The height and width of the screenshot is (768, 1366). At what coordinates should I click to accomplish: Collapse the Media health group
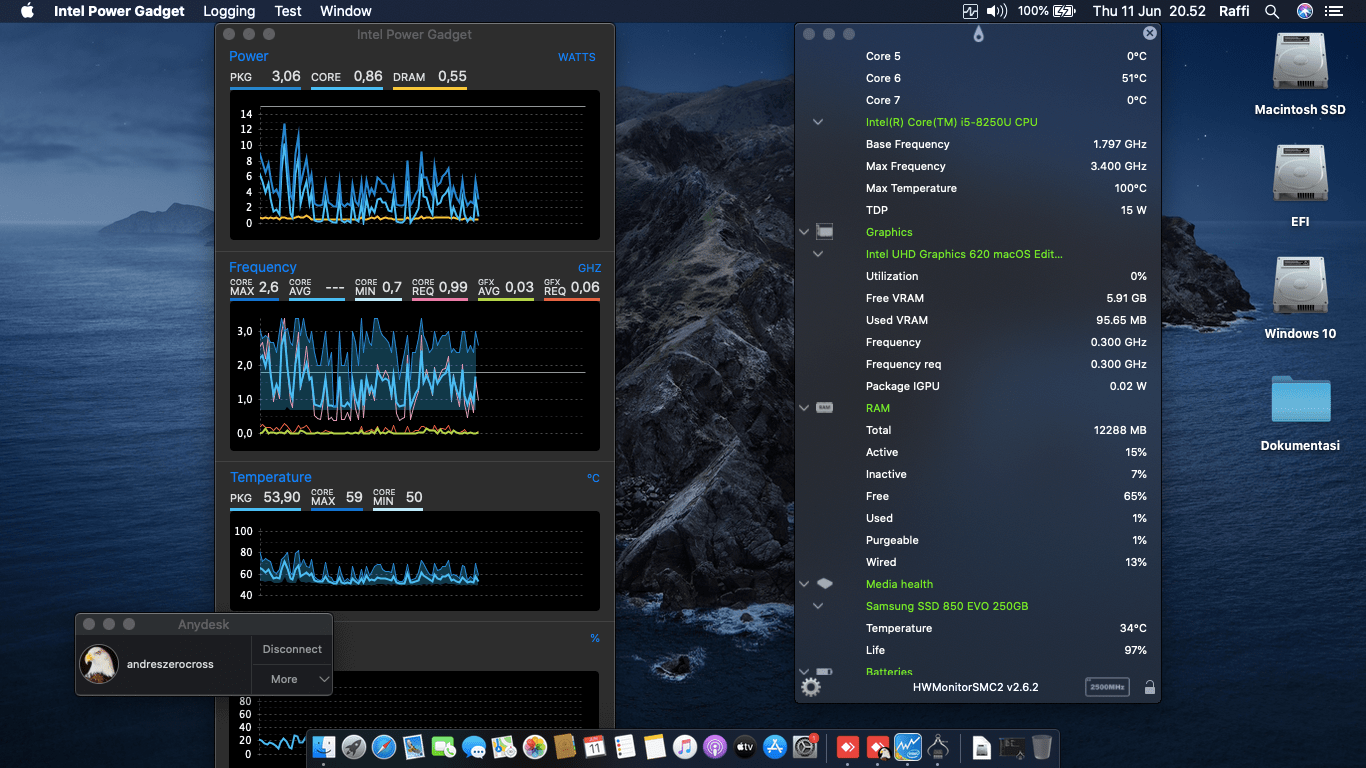tap(803, 584)
